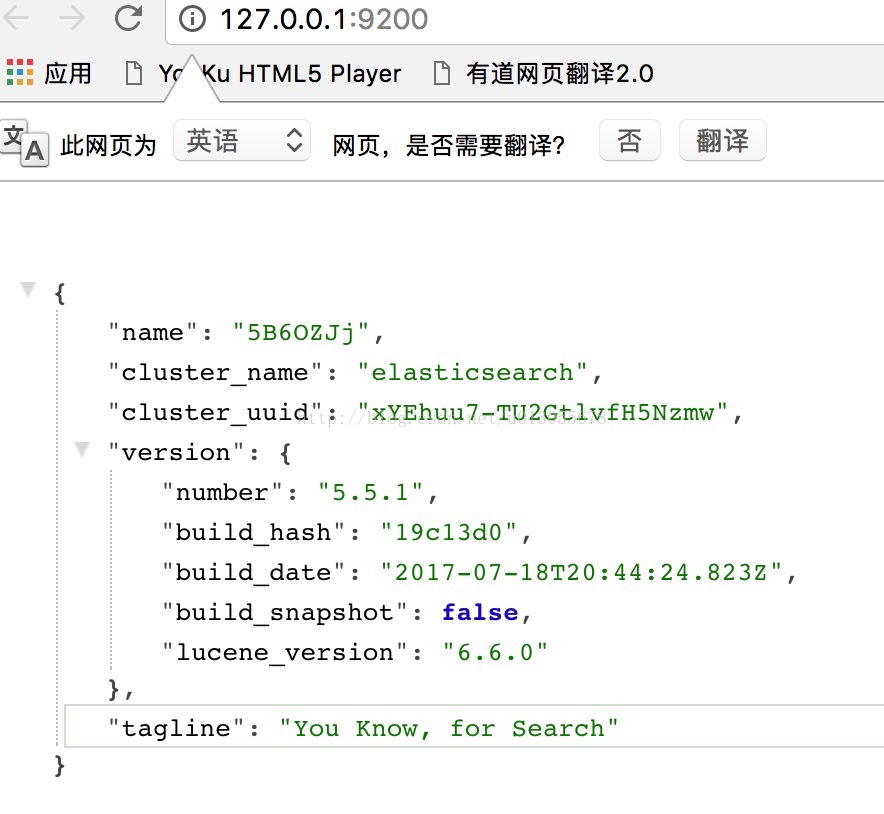Select the "cluster_name" key
The width and height of the screenshot is (884, 814).
215,372
